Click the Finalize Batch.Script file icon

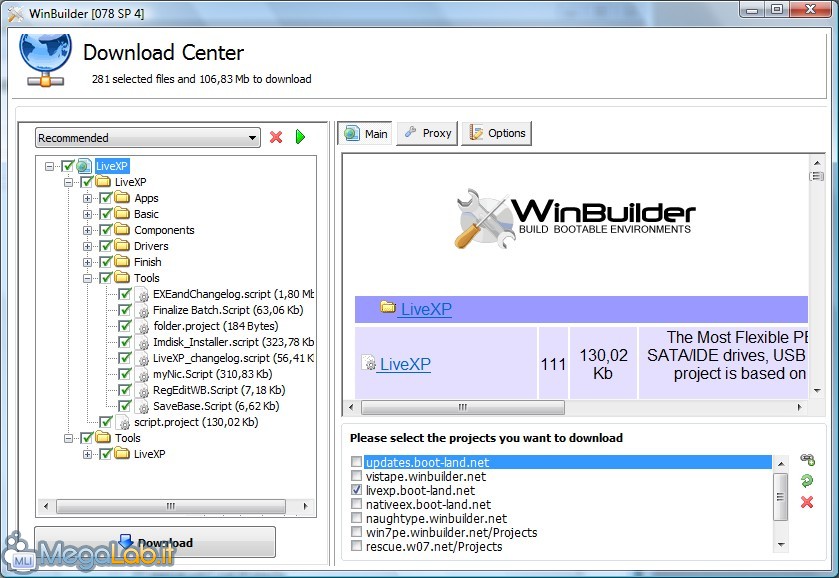click(142, 310)
